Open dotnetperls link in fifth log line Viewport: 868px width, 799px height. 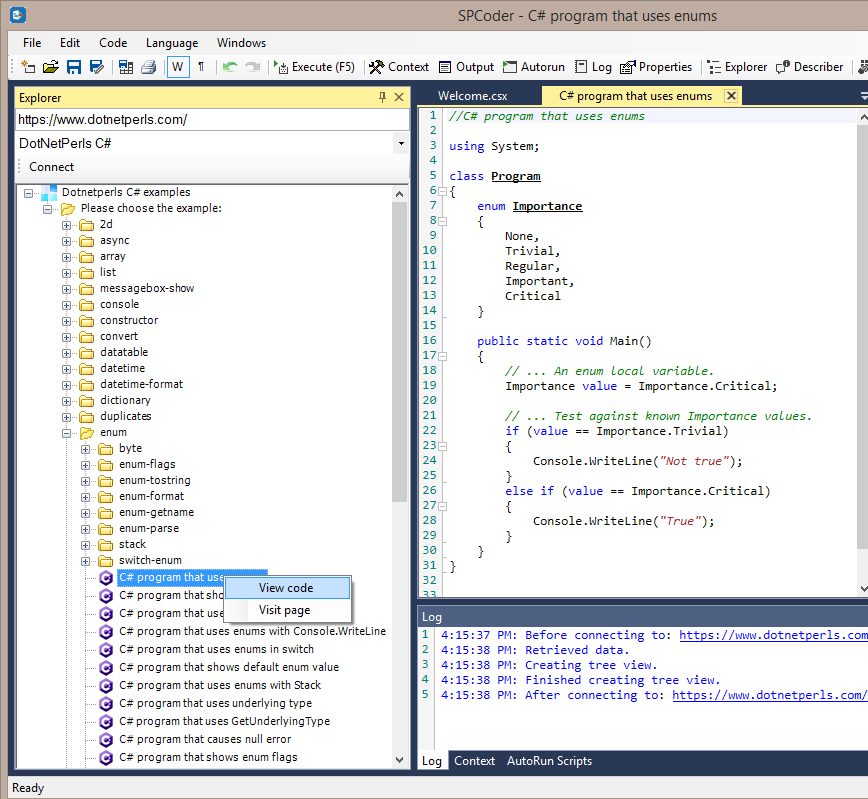769,695
